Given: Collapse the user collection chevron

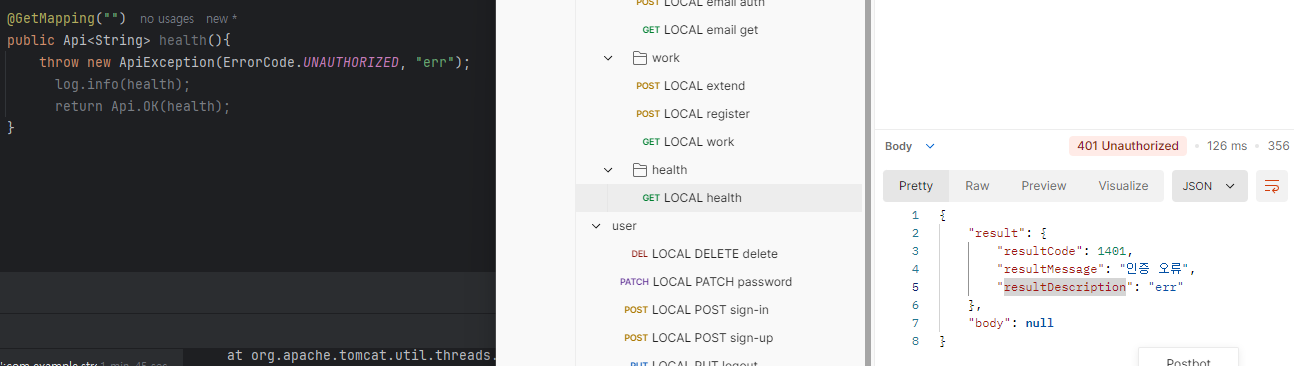Looking at the screenshot, I should coord(596,226).
